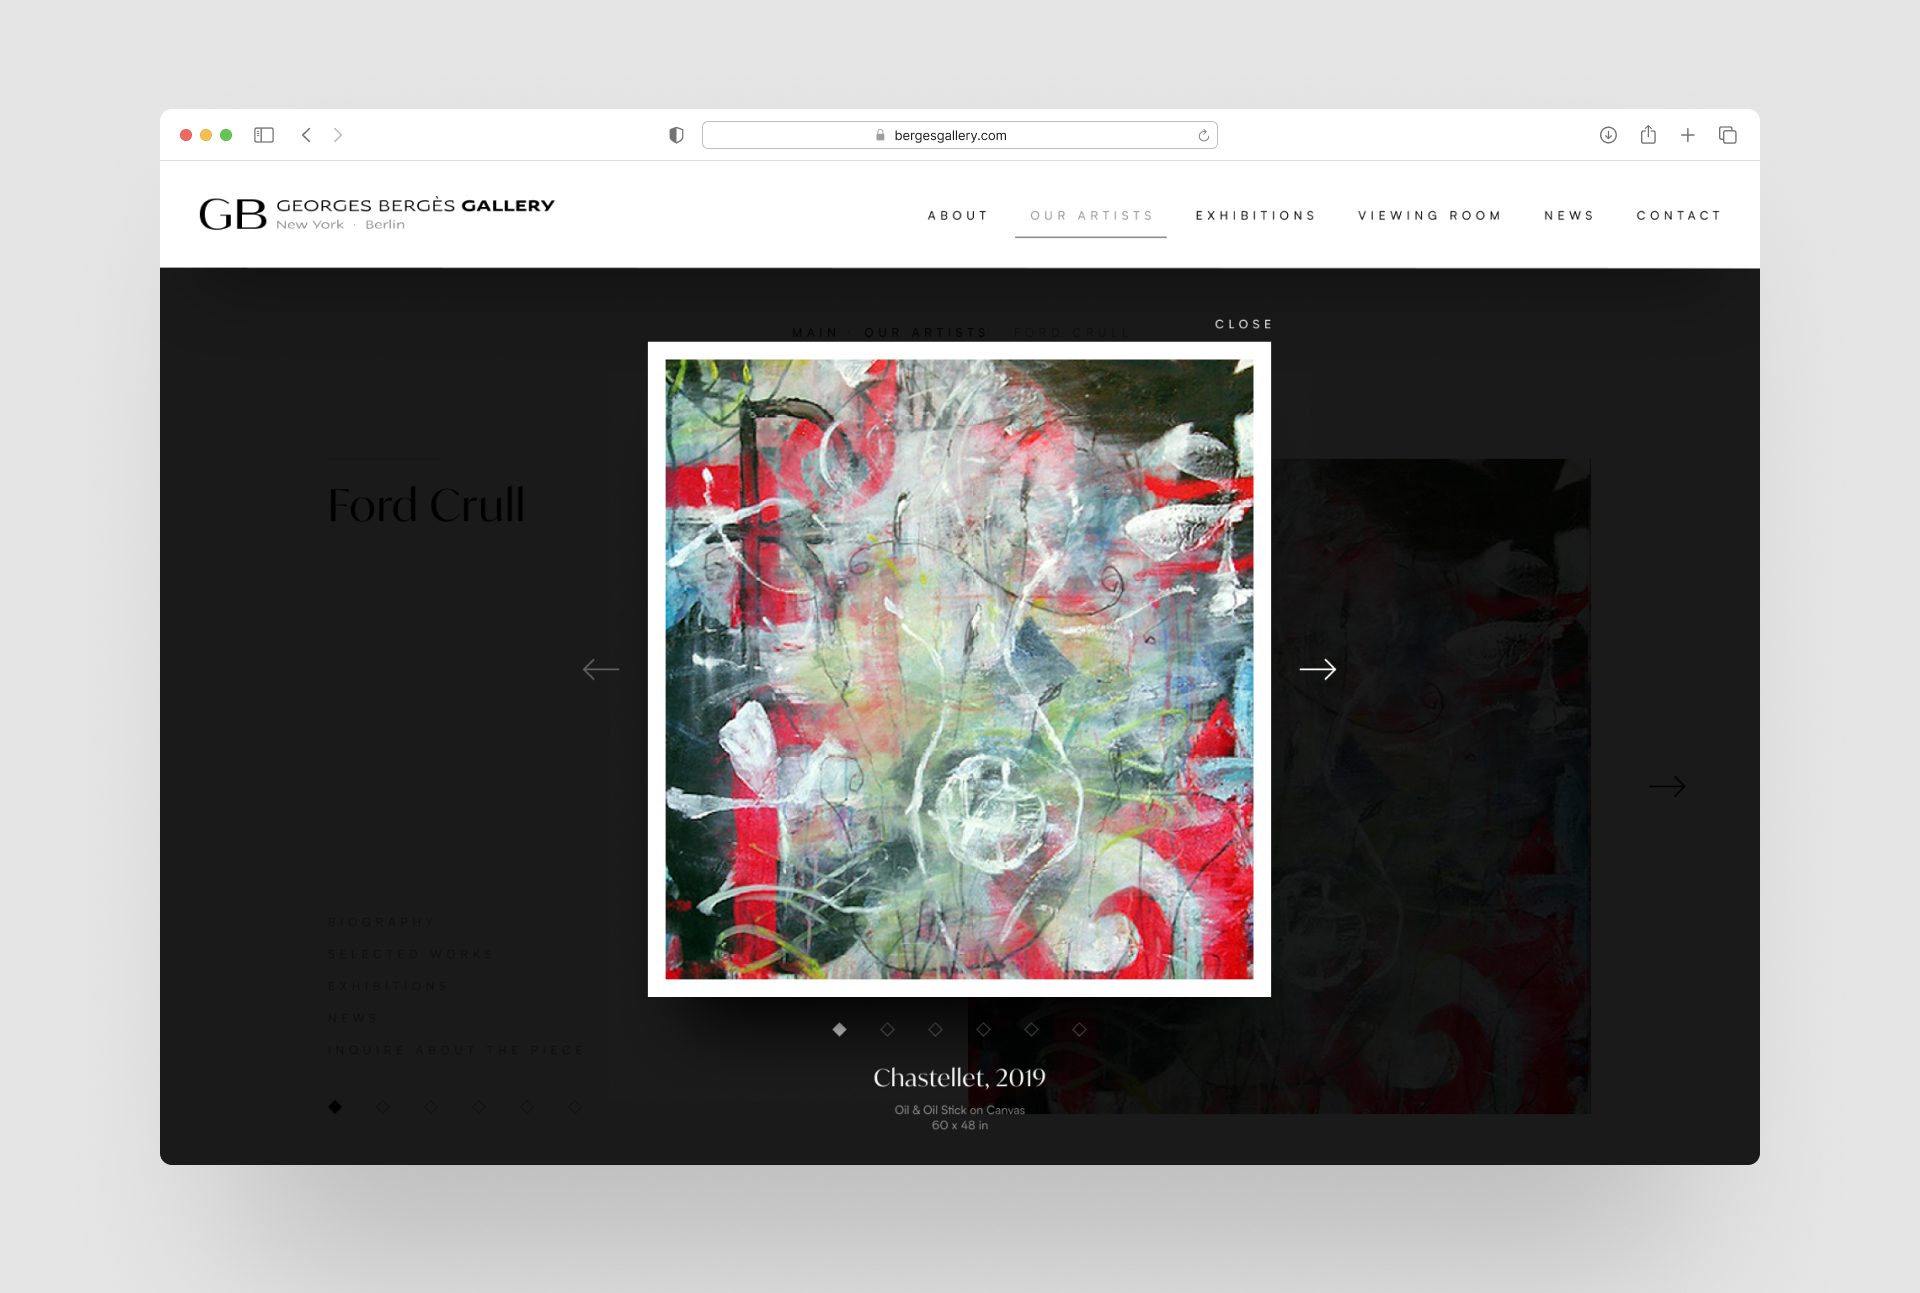Click the dimmed painting behind the lightbox
This screenshot has width=1920, height=1293.
coord(1430,786)
